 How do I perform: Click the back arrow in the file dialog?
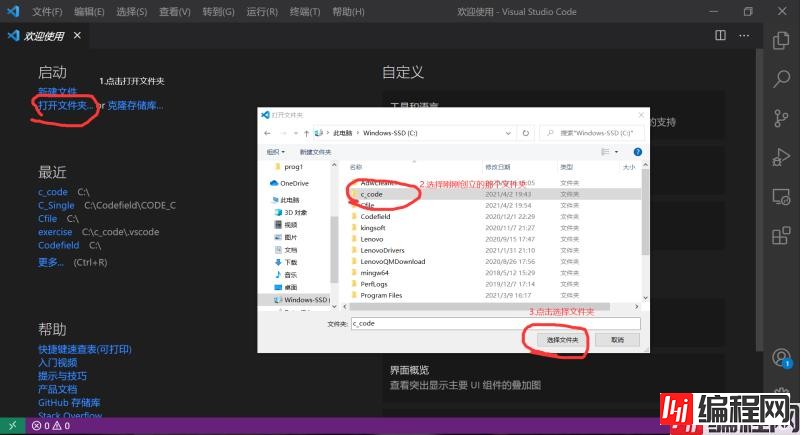click(x=267, y=133)
